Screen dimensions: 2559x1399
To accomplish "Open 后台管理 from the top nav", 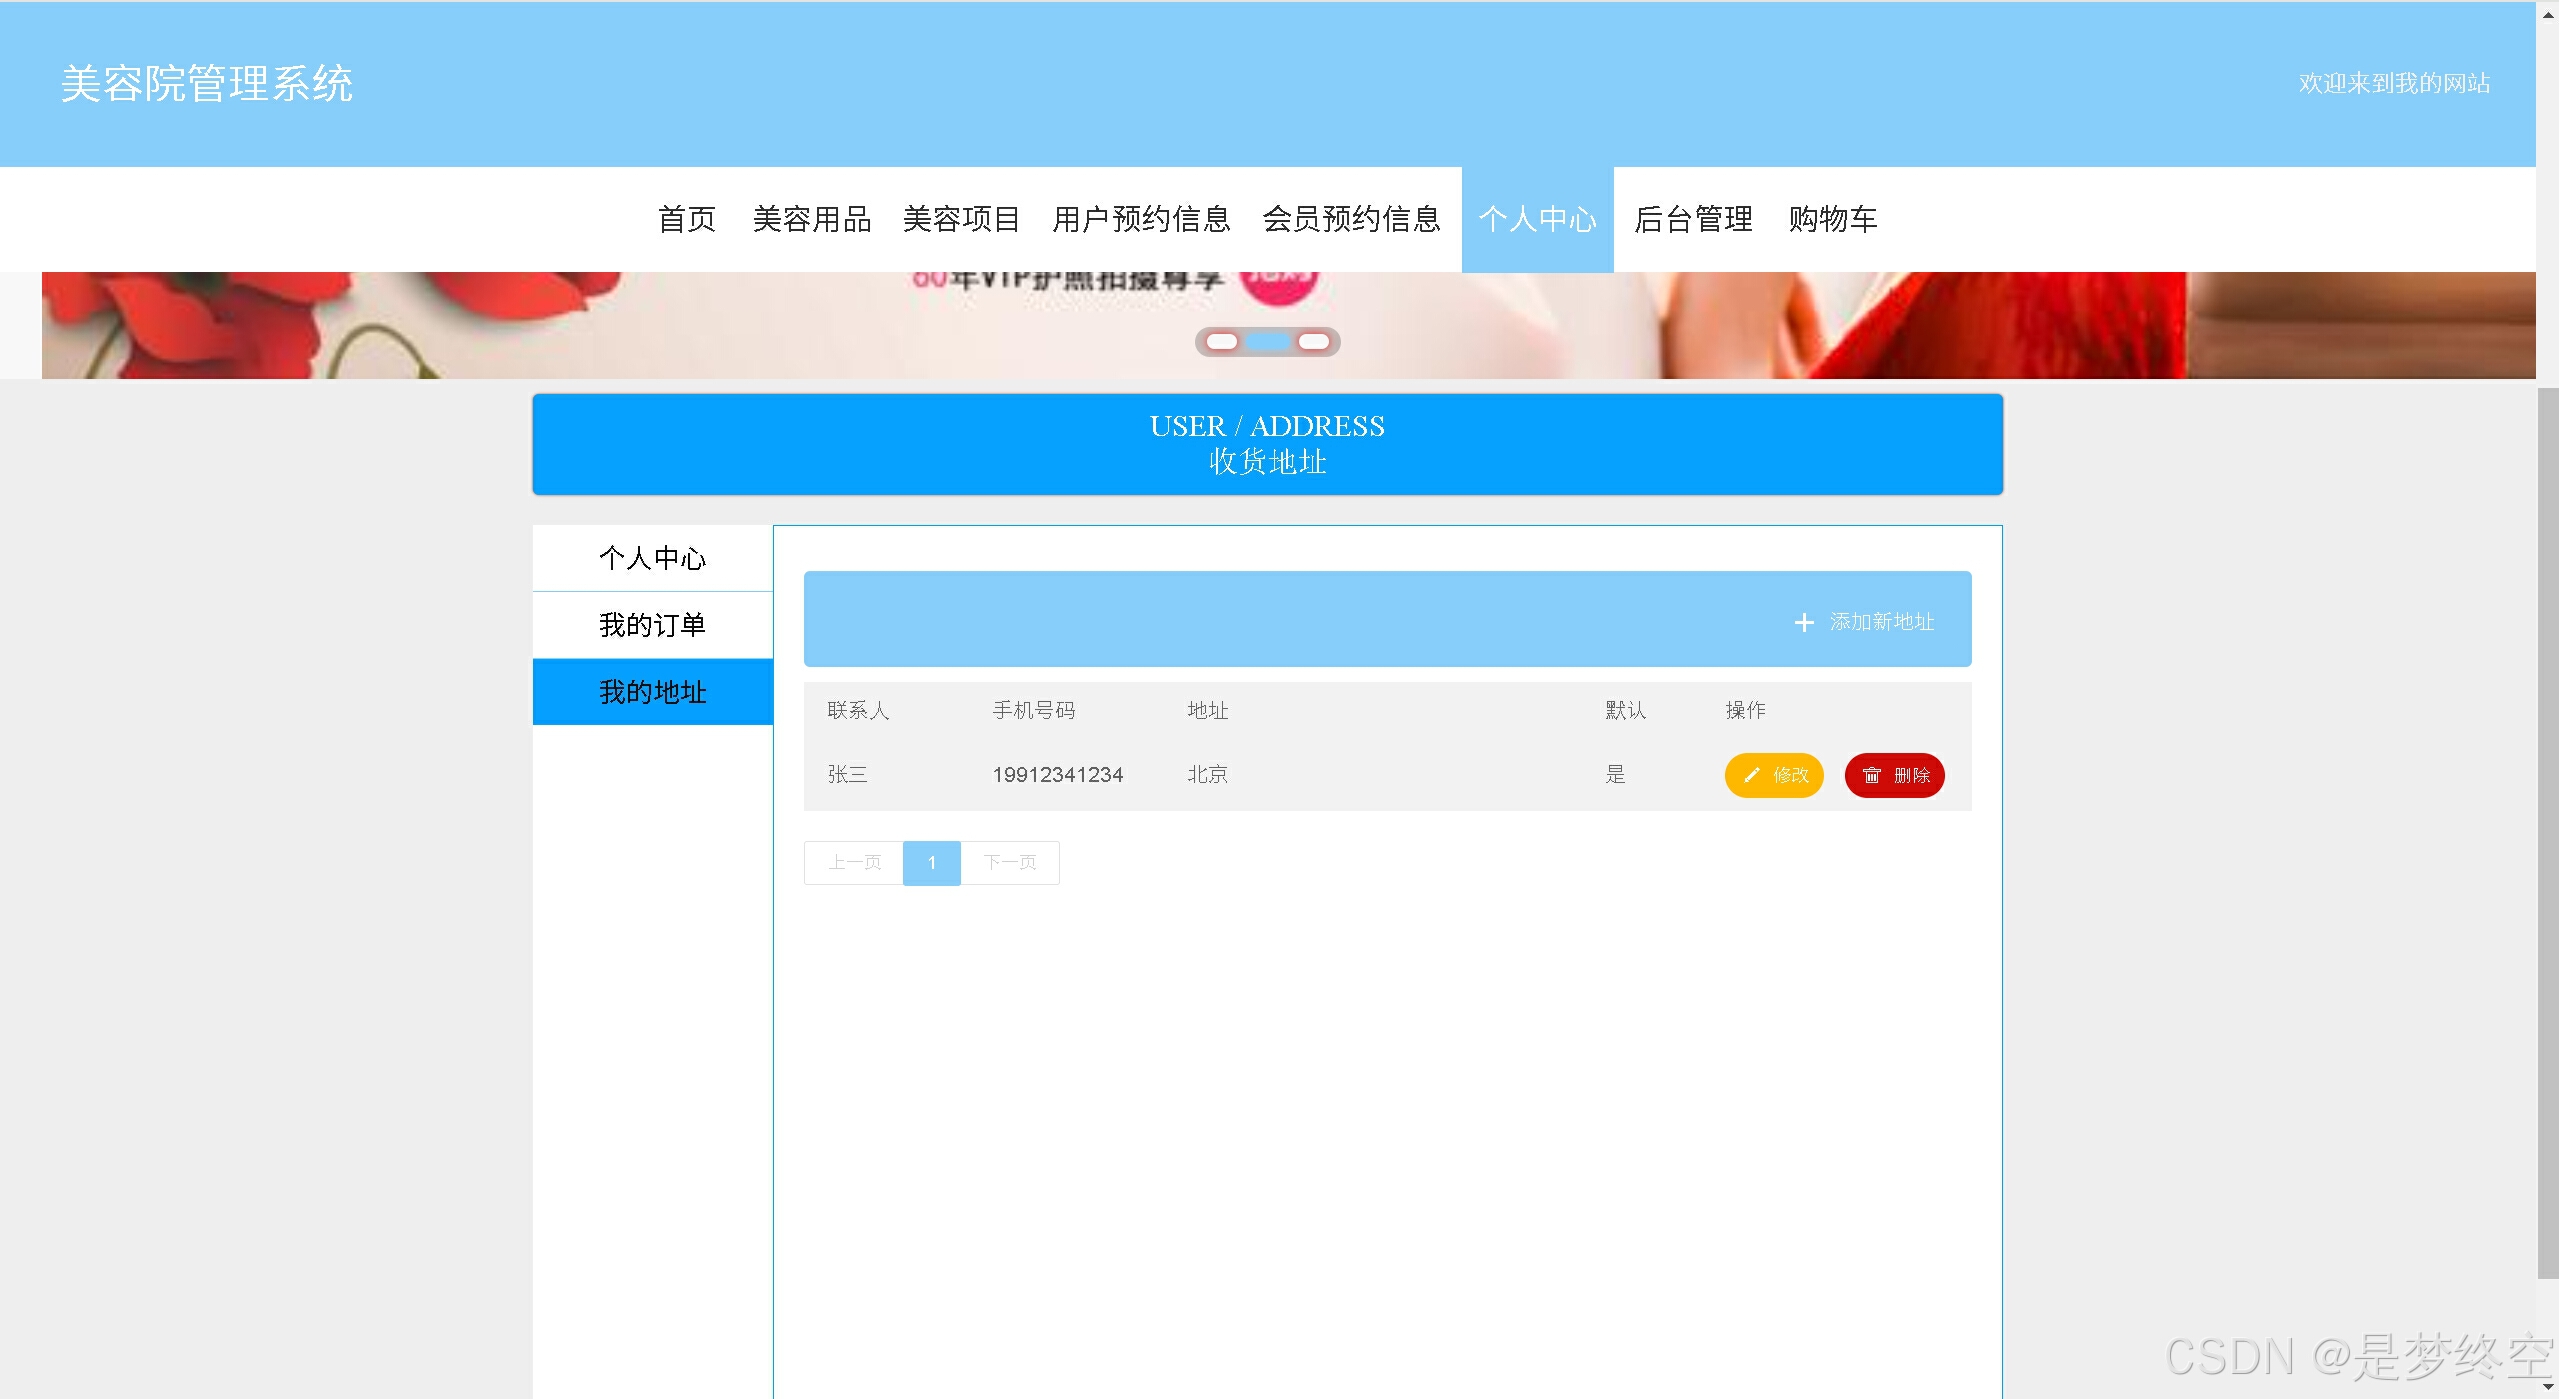I will tap(1693, 219).
